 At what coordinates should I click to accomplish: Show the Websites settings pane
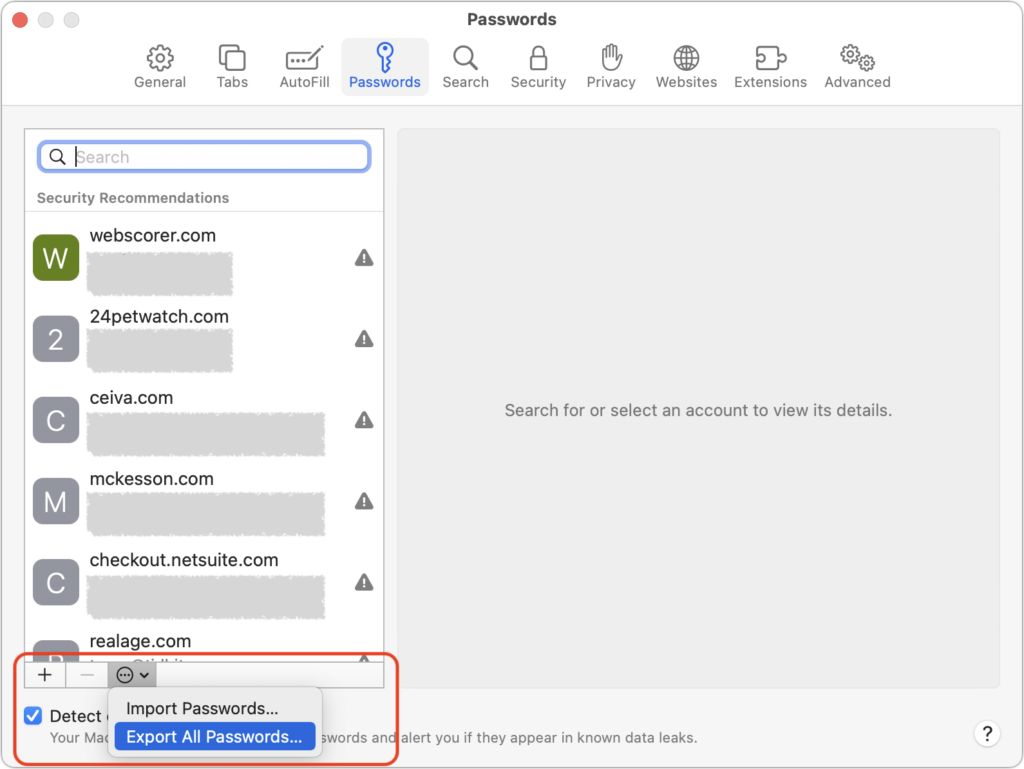pyautogui.click(x=686, y=67)
